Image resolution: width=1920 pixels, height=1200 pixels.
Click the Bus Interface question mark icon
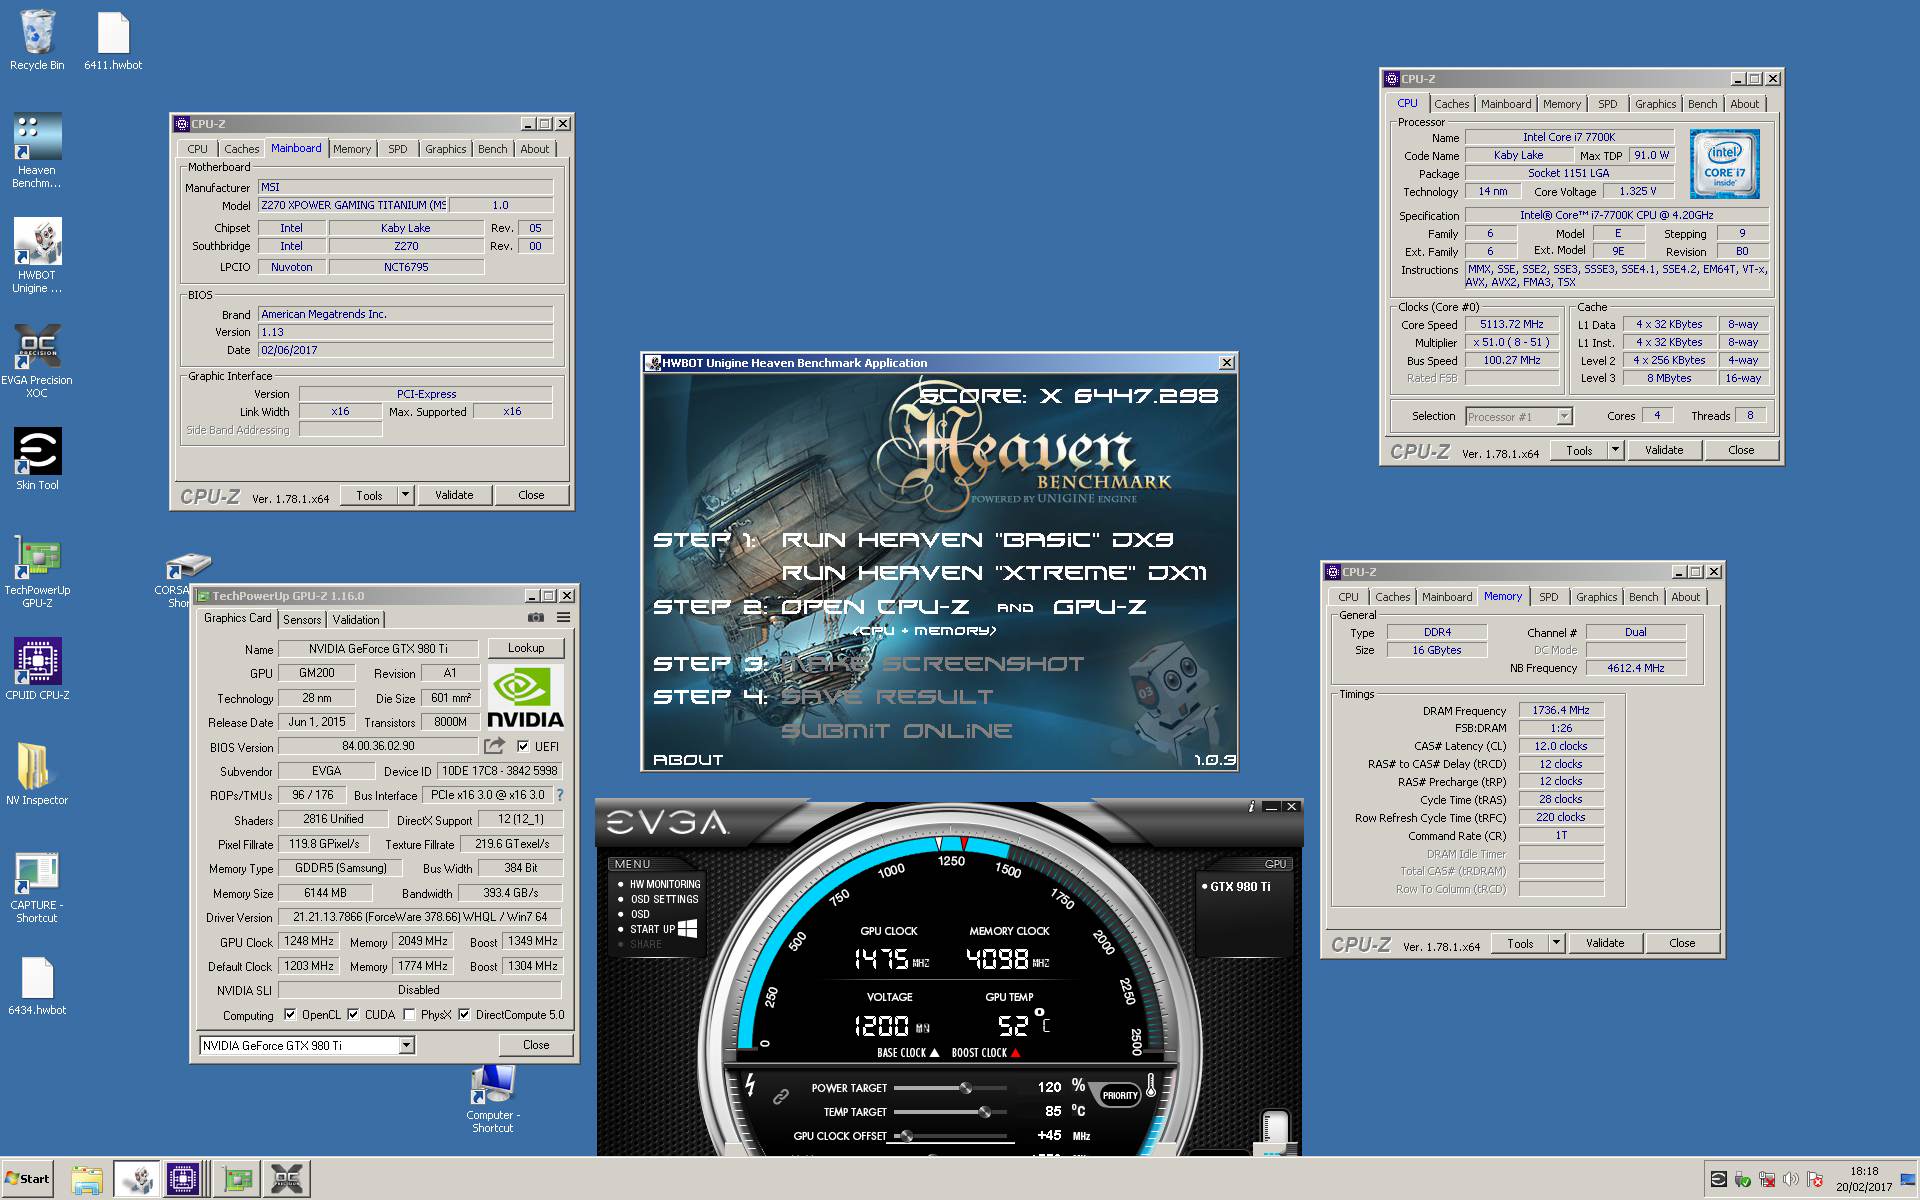pyautogui.click(x=559, y=795)
